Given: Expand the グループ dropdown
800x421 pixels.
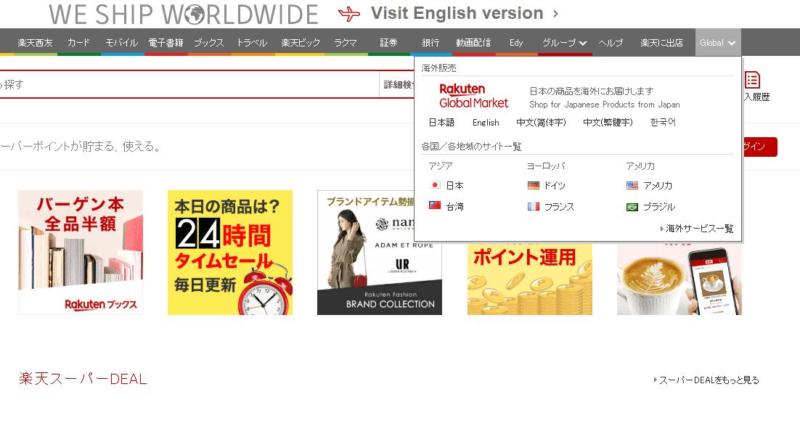Looking at the screenshot, I should [564, 43].
